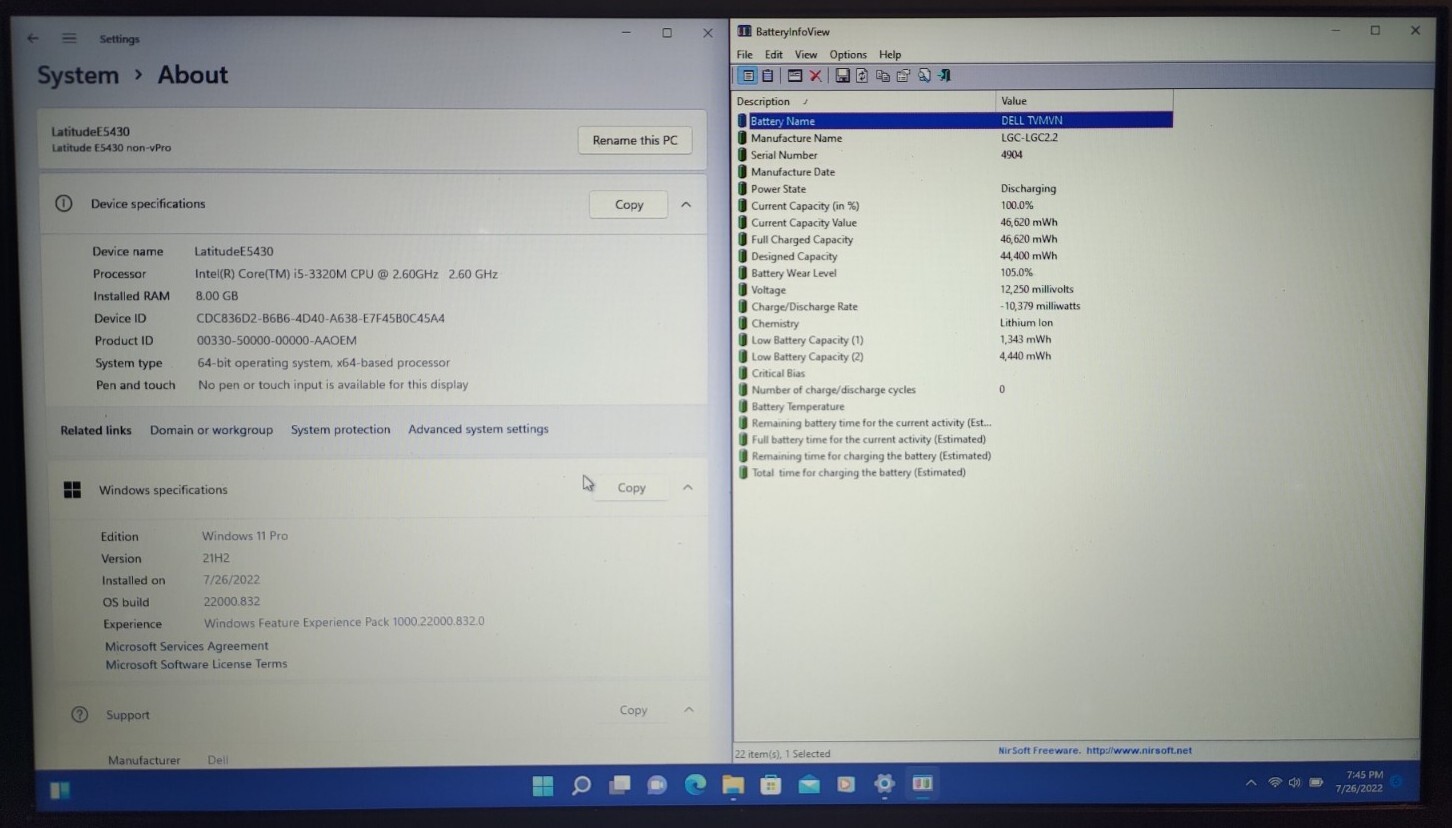
Task: Click Copy Selected Items toolbar icon
Action: (883, 76)
